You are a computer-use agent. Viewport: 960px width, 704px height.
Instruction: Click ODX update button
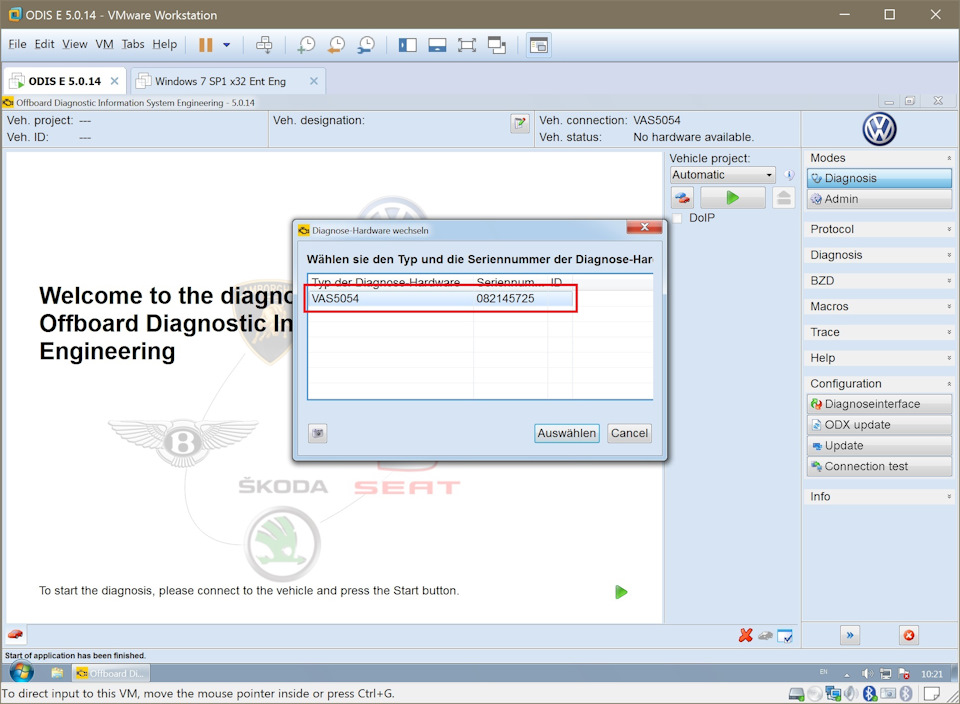pos(879,425)
